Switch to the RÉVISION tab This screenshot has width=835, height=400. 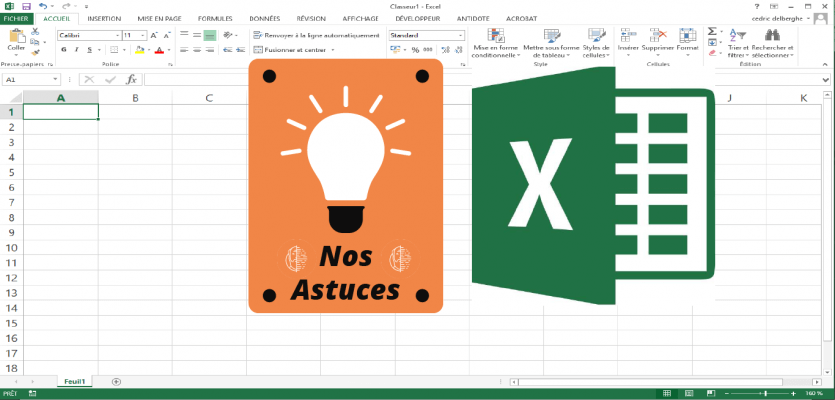coord(311,19)
